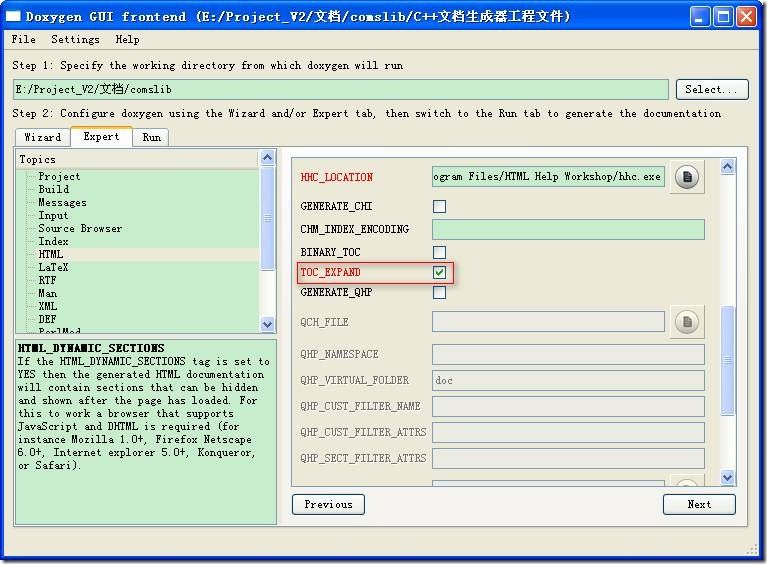Enable the GENERATE_CHI checkbox
The image size is (767, 564).
[439, 206]
